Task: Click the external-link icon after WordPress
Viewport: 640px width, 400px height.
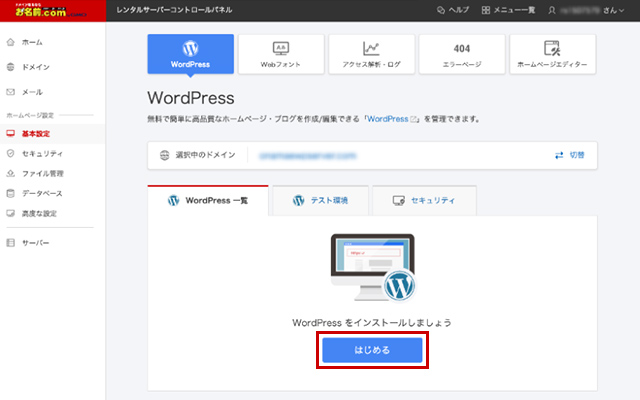Action: pos(413,119)
